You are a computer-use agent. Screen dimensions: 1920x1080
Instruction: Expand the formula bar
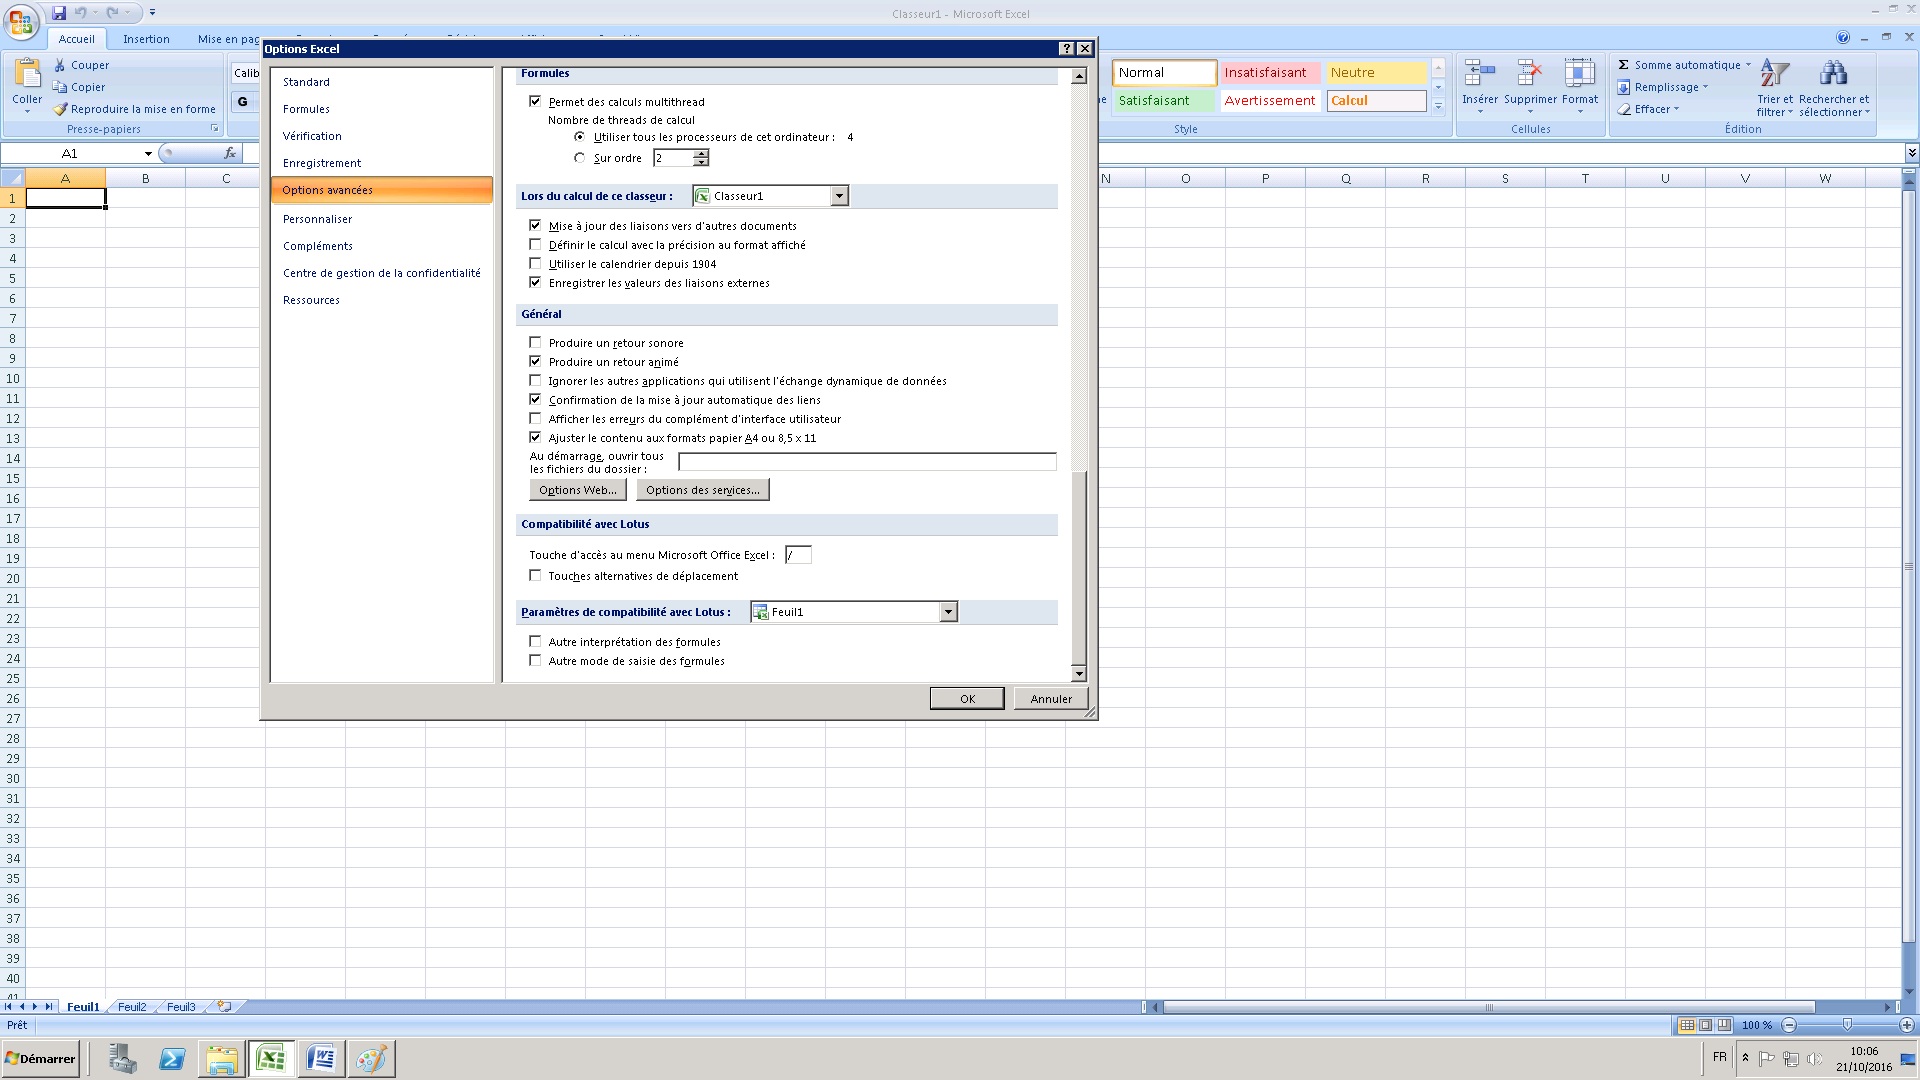pyautogui.click(x=1911, y=153)
